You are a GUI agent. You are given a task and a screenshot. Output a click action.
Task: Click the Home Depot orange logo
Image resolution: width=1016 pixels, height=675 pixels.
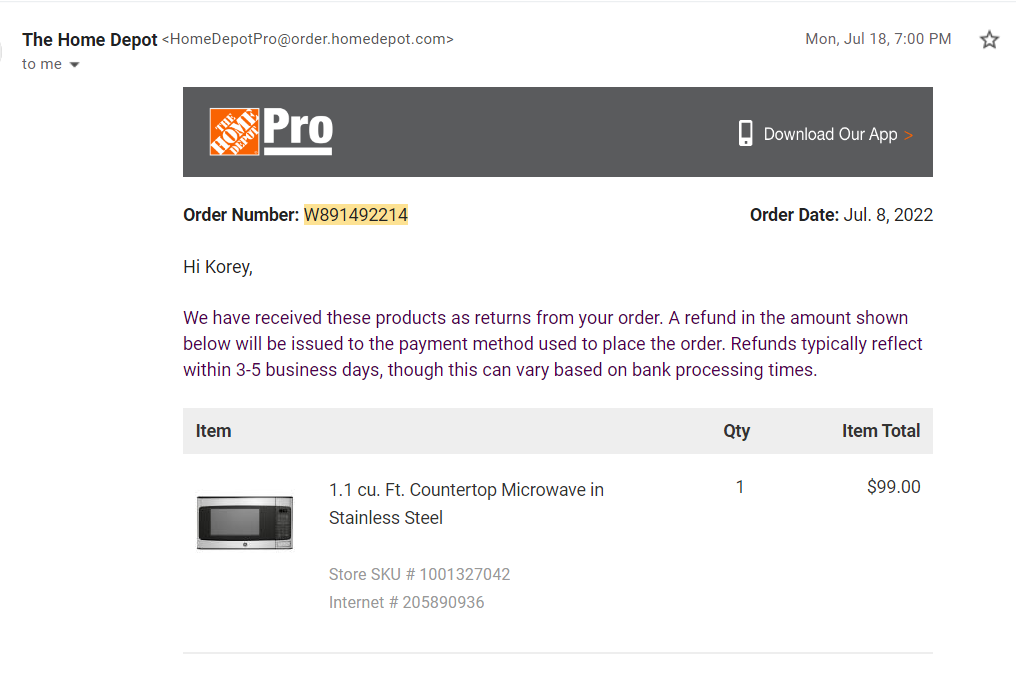click(x=235, y=132)
